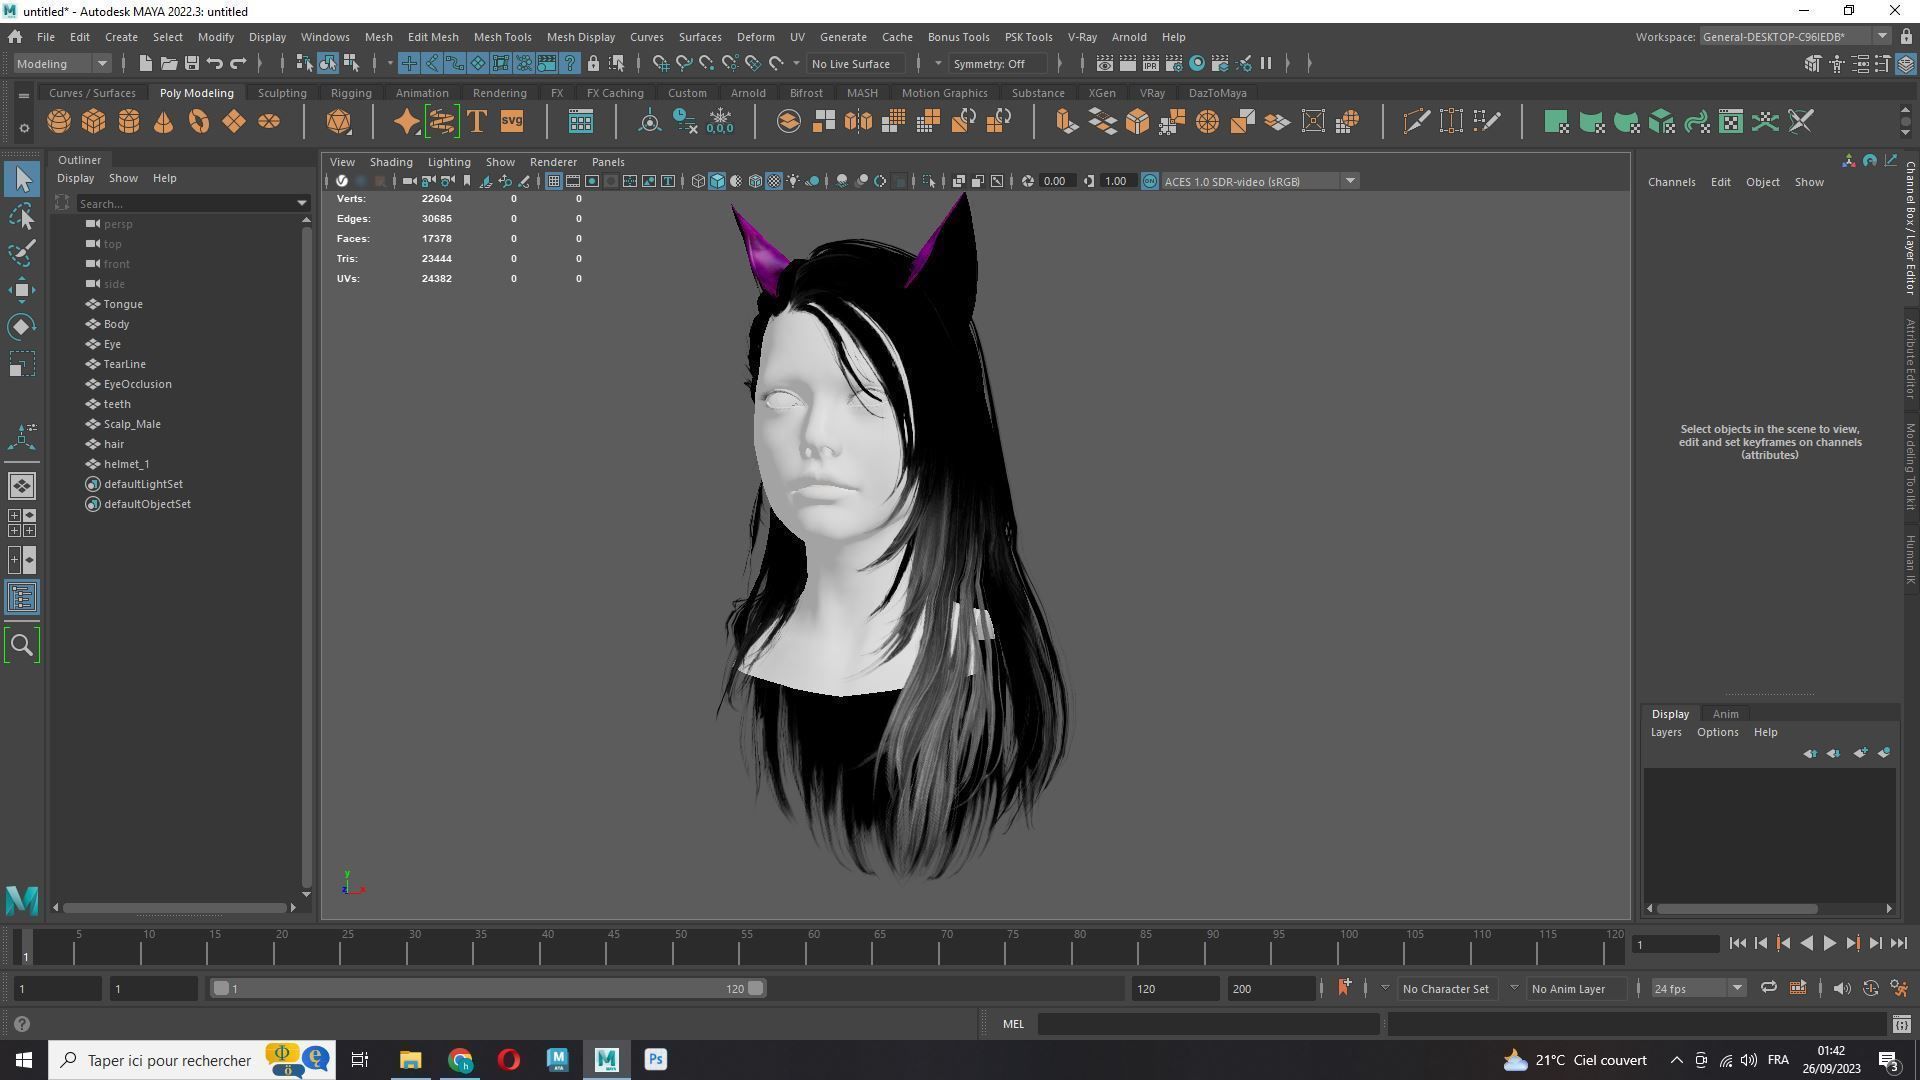This screenshot has height=1080, width=1920.
Task: Open File Explorer from Windows taskbar
Action: [411, 1060]
